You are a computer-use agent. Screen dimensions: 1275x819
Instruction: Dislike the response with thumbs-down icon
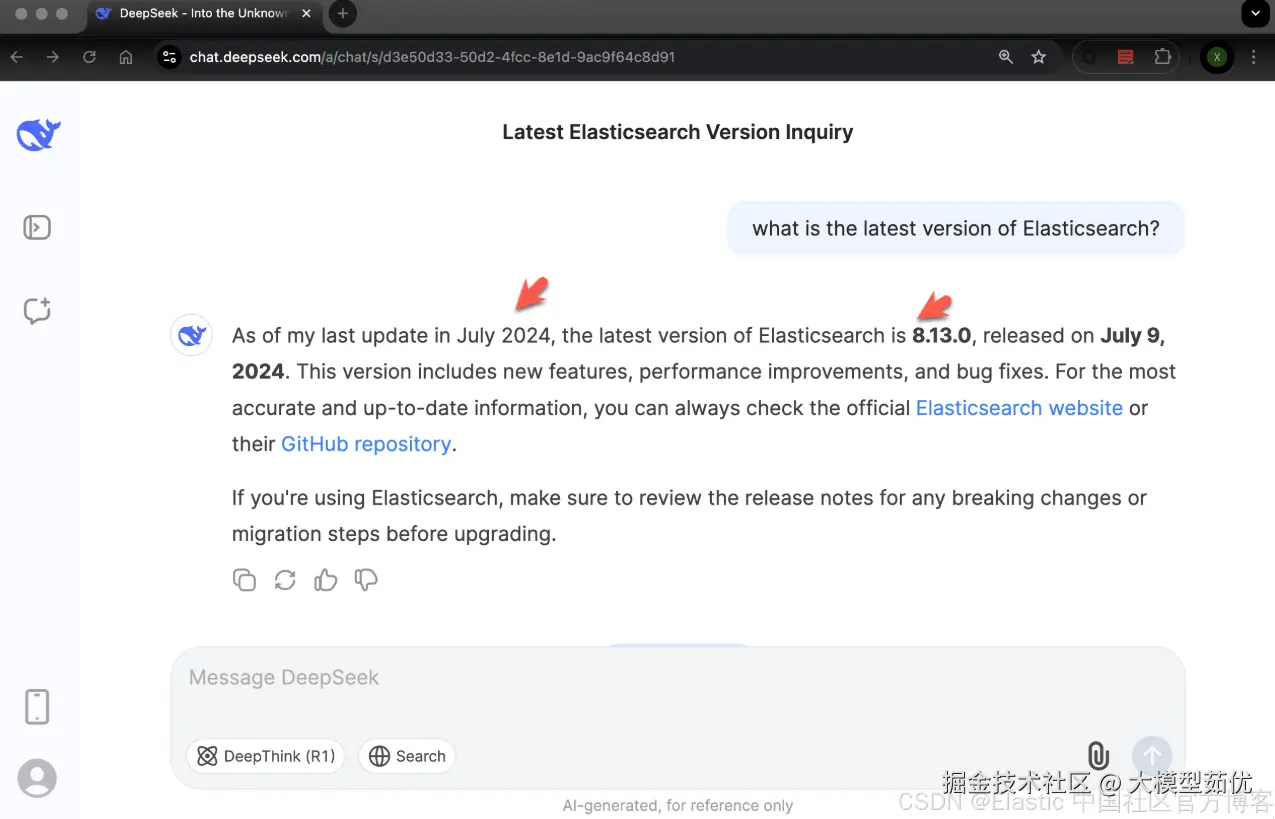(366, 580)
